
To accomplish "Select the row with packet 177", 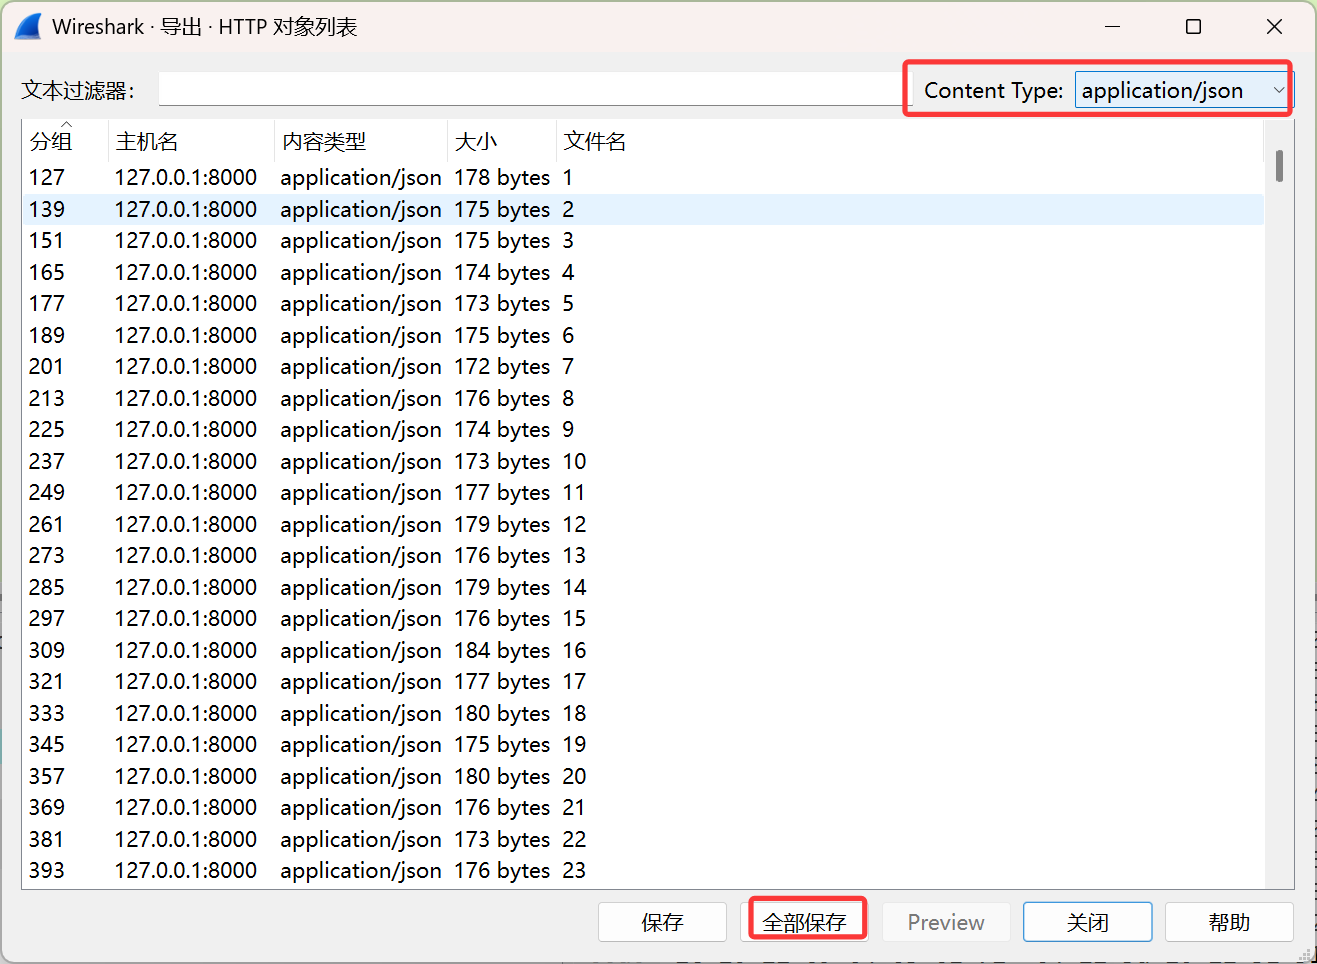I will point(643,304).
